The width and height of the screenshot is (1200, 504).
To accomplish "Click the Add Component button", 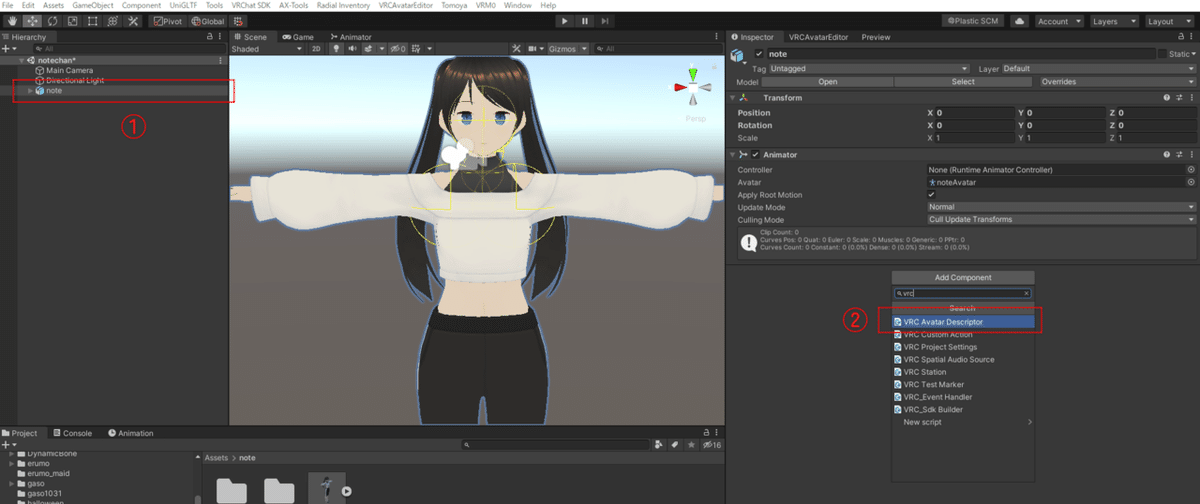I will tap(963, 277).
